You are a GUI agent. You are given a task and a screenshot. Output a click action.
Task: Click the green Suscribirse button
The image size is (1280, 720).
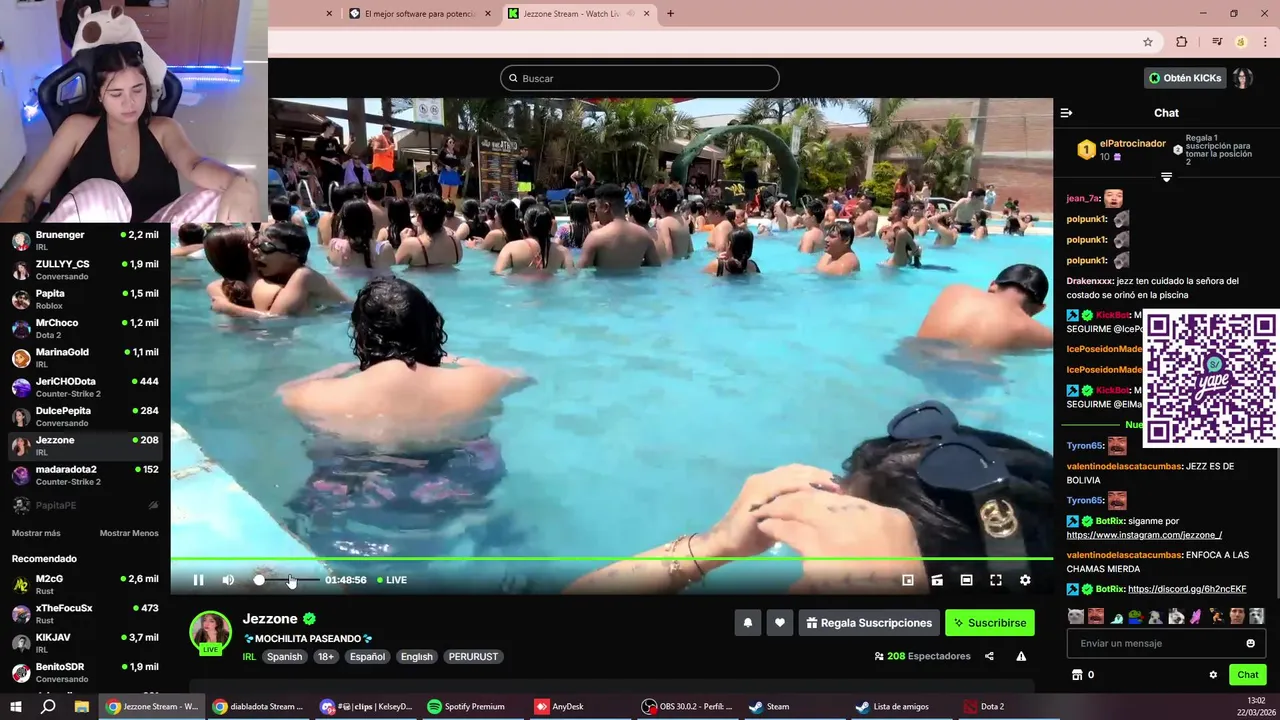pos(990,623)
